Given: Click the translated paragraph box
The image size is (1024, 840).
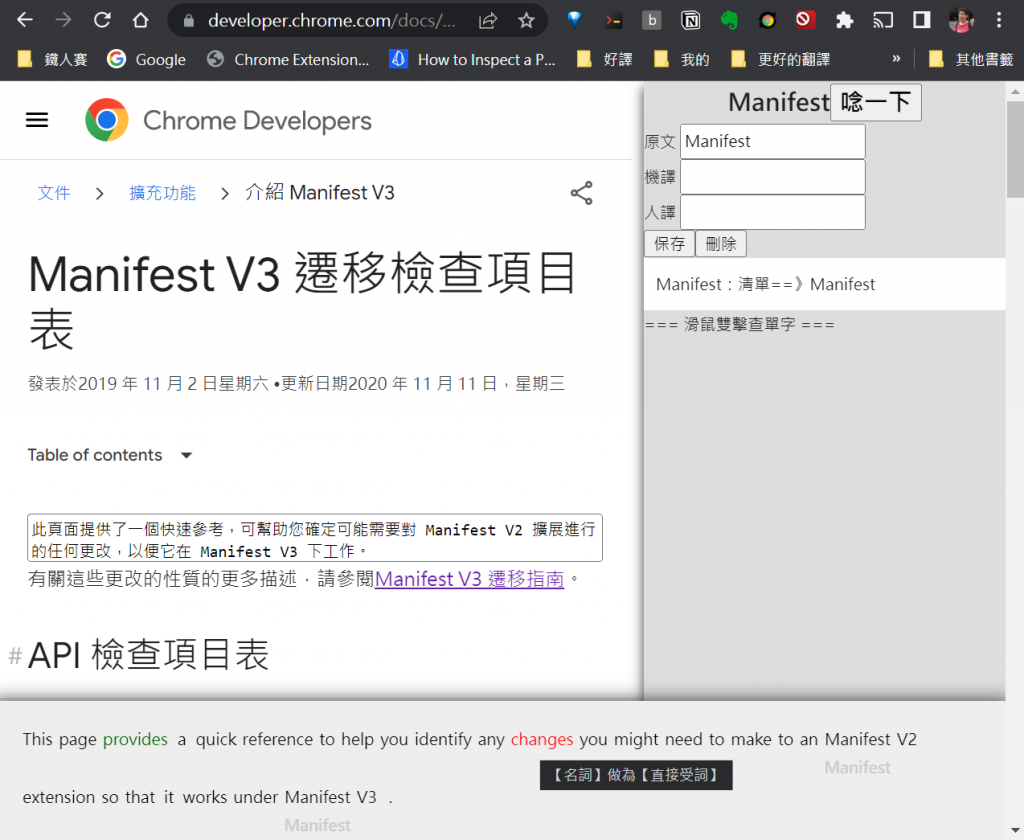Looking at the screenshot, I should 315,538.
